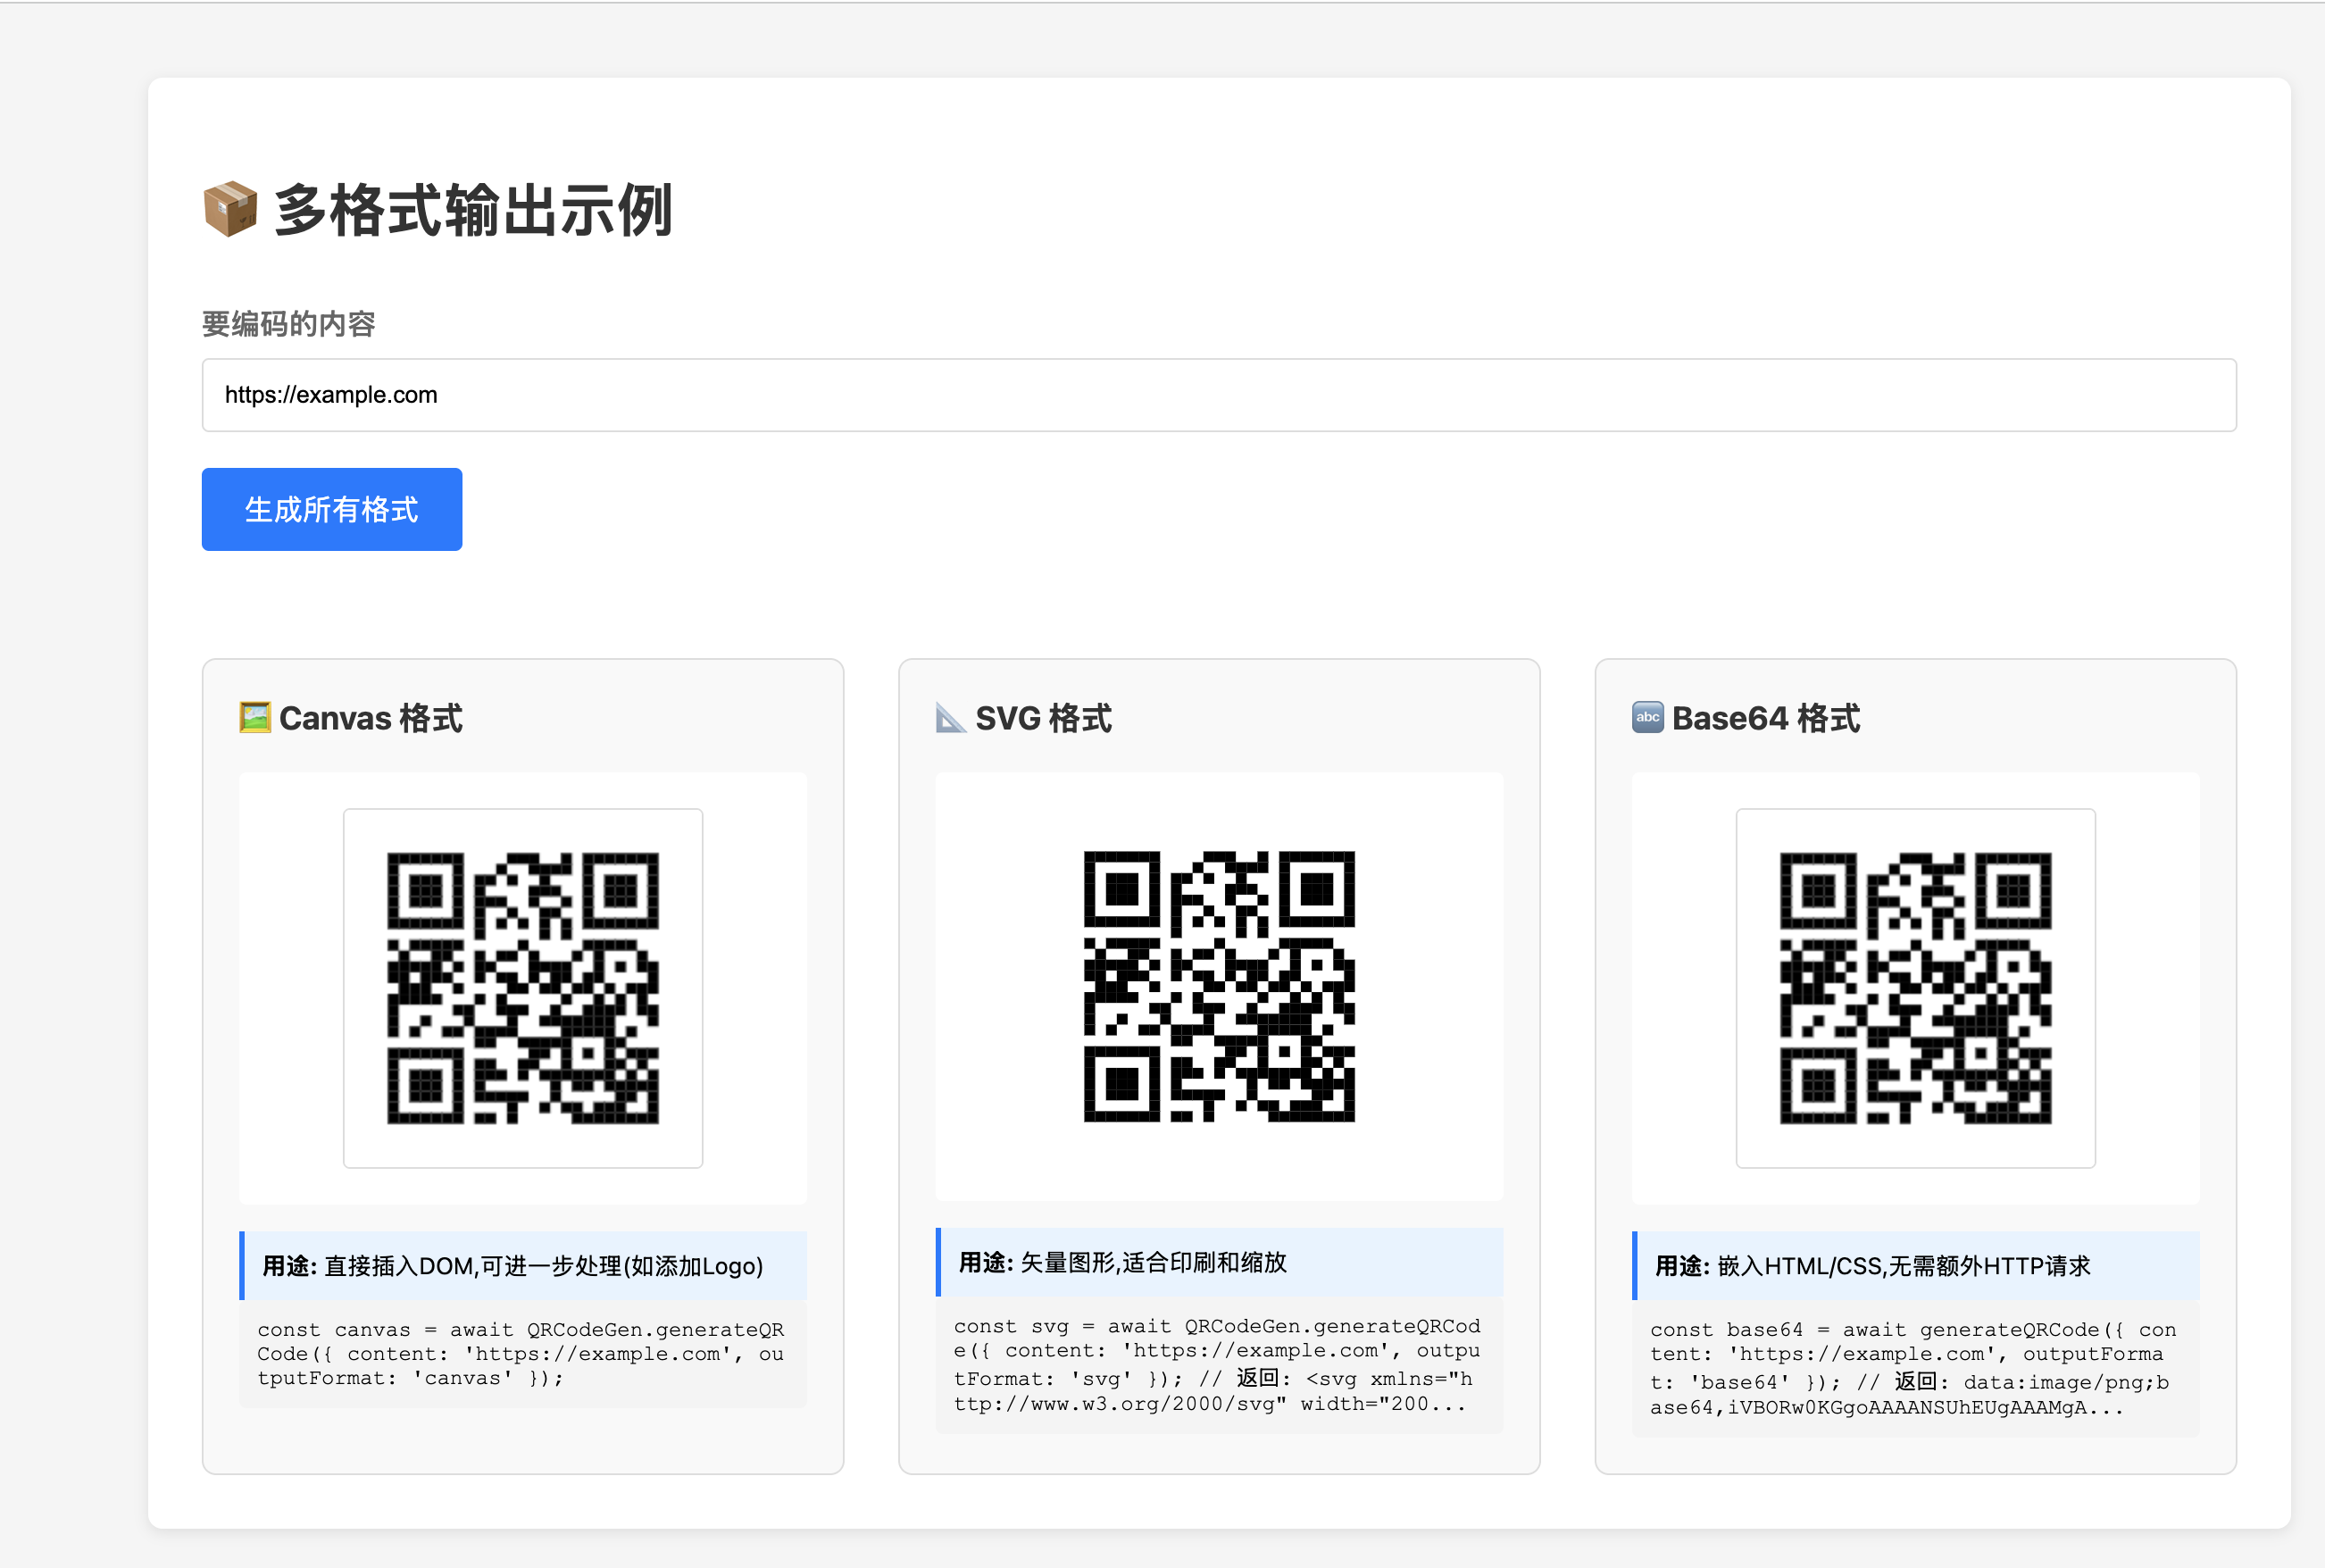Click the Base64 format QR code
The image size is (2325, 1568).
pos(1914,987)
